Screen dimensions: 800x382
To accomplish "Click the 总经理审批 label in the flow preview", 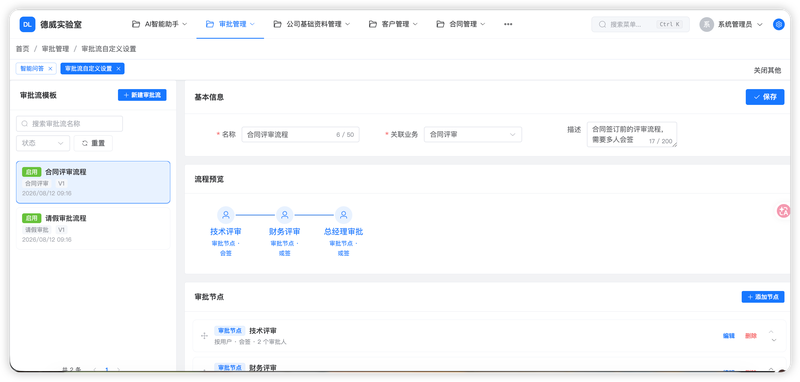I will 343,232.
